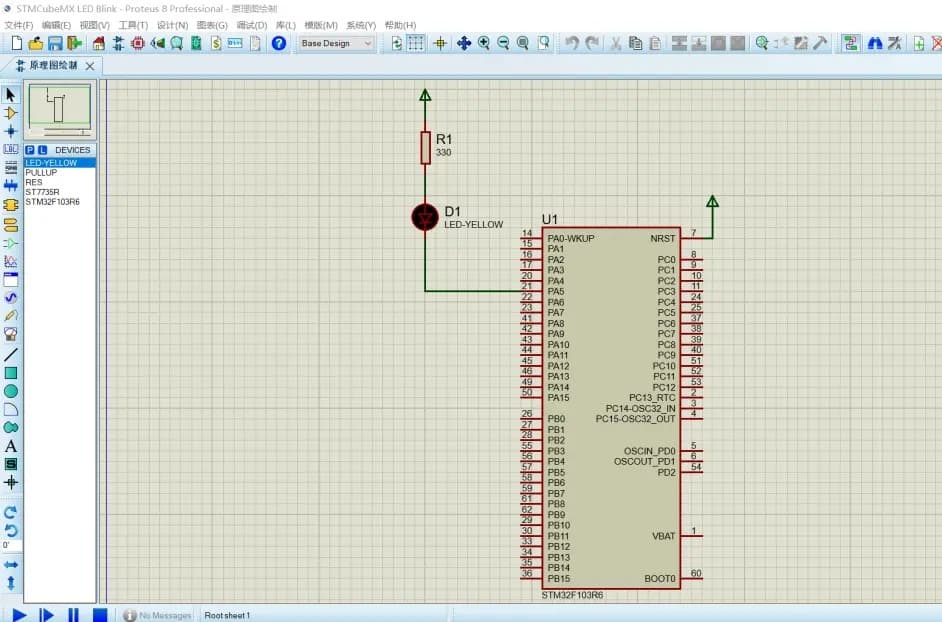Select the Graph mode tool
This screenshot has height=622, width=942.
(10, 261)
